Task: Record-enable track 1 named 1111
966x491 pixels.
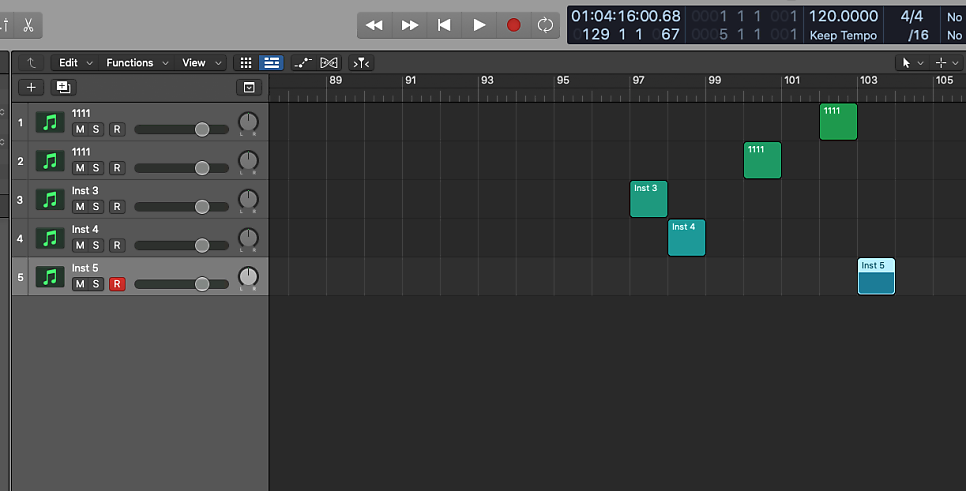Action: coord(117,129)
